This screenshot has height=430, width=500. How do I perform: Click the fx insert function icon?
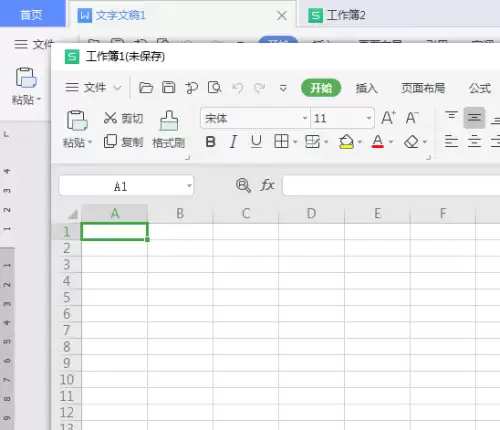click(267, 185)
